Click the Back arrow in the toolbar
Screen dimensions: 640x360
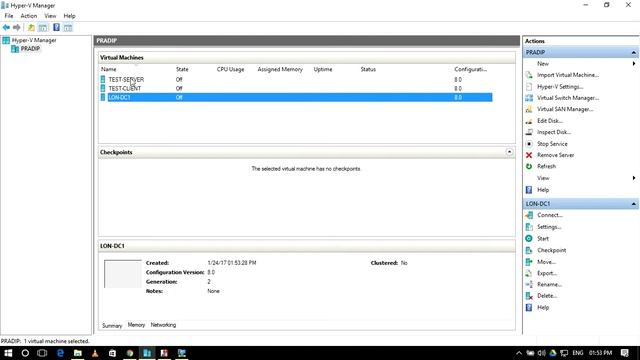pos(6,27)
